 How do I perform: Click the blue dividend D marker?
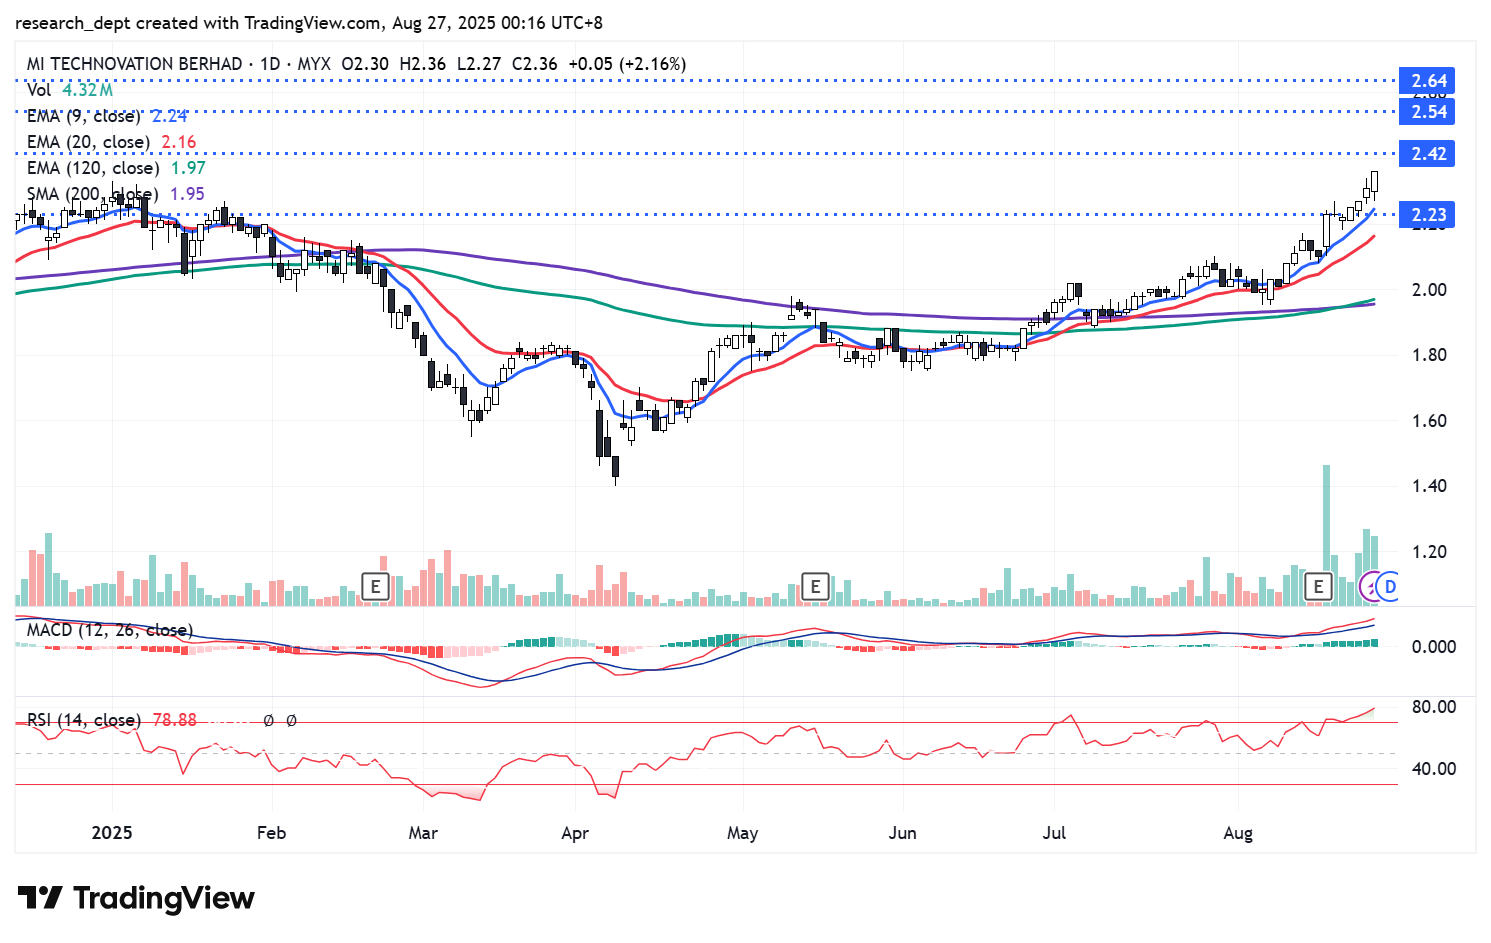tap(1390, 587)
